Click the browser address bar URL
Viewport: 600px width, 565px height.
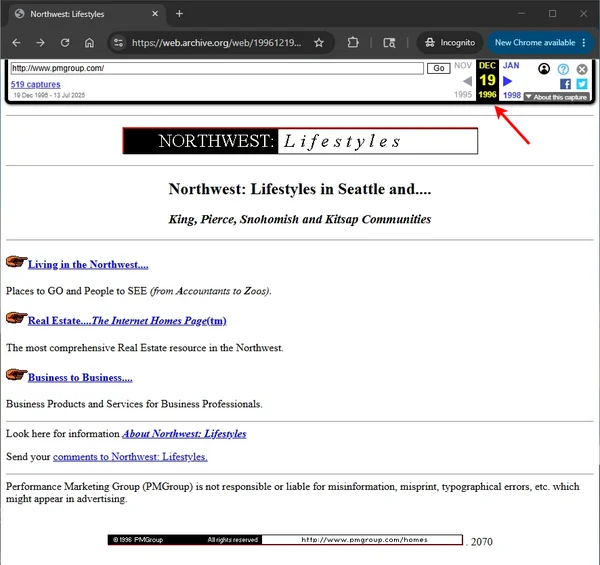click(x=216, y=42)
